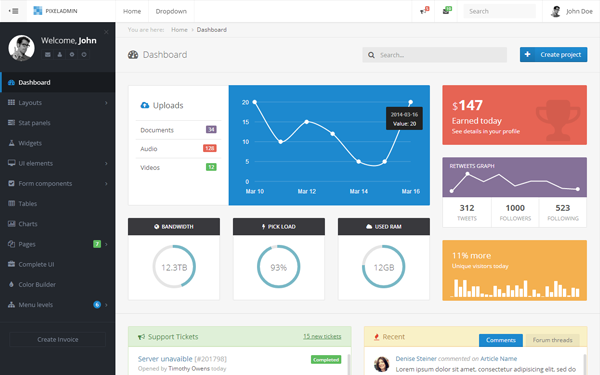Open Layouts in the sidebar
Viewport: 600px width, 375px height.
point(57,103)
